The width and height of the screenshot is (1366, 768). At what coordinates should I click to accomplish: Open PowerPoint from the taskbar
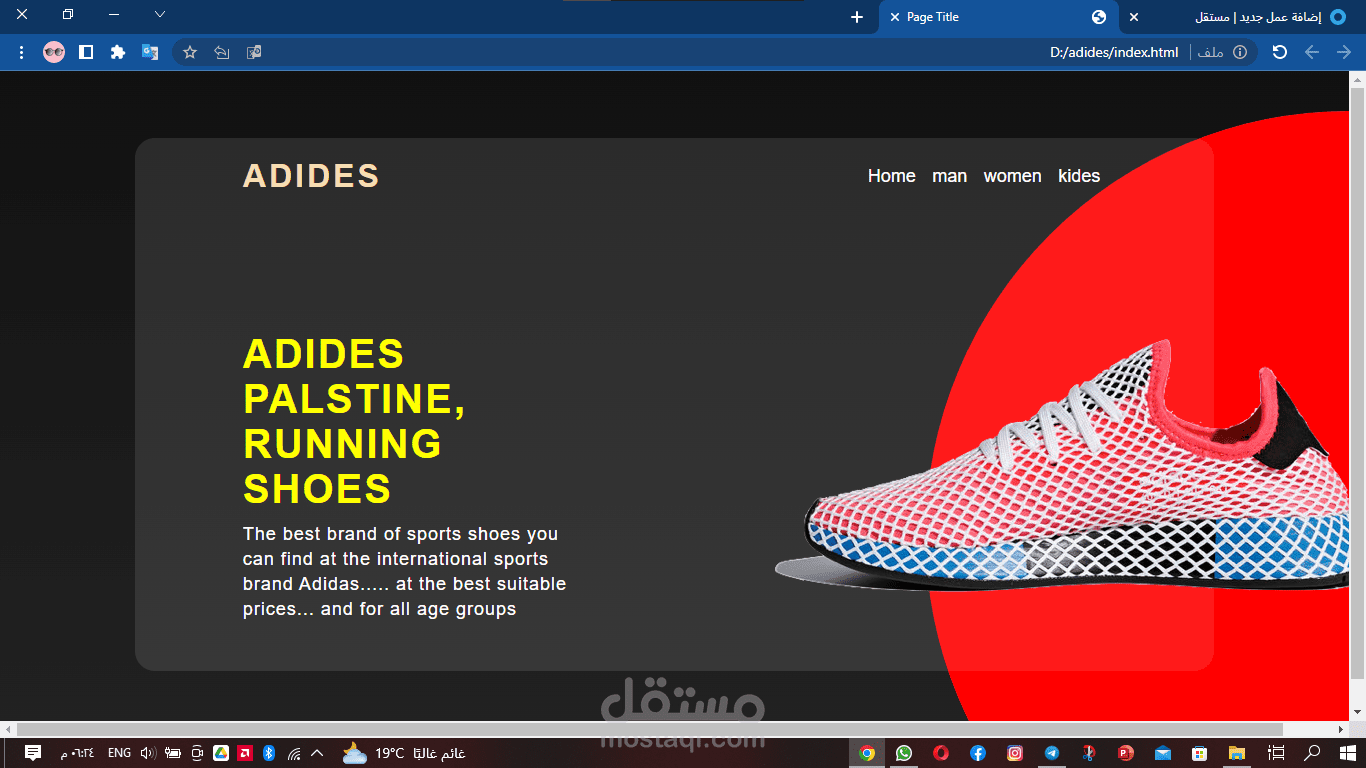coord(1126,753)
